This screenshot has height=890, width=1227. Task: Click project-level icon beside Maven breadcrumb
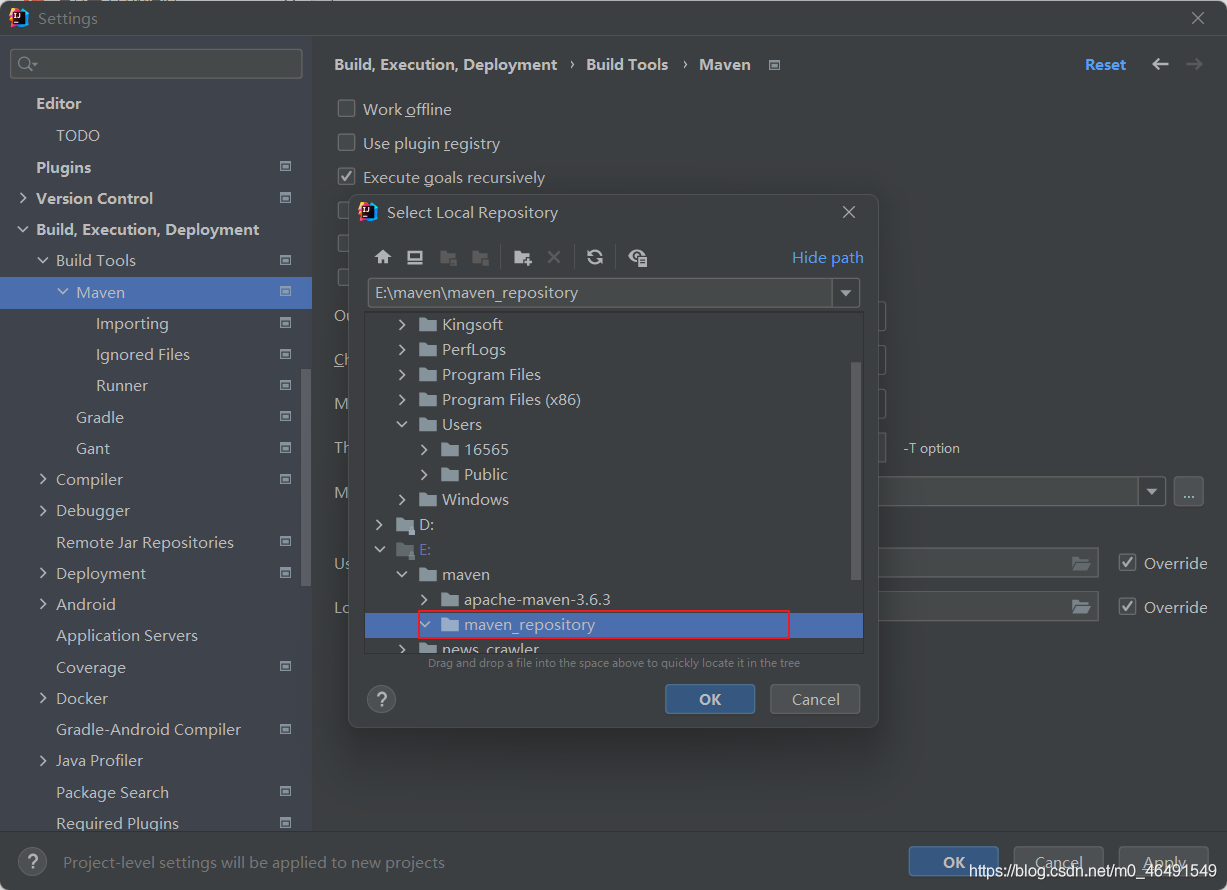[x=774, y=65]
